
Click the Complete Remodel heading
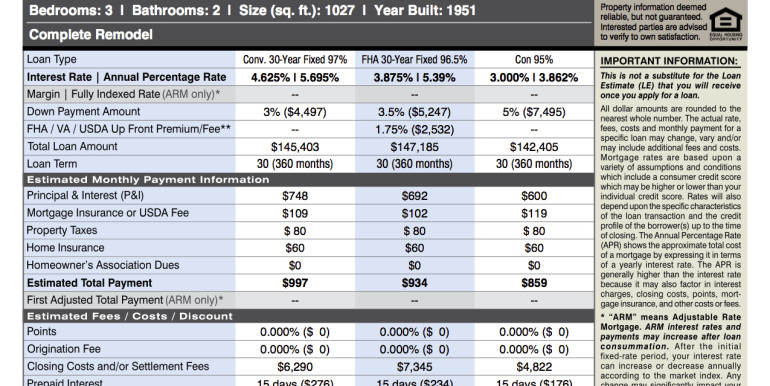91,35
